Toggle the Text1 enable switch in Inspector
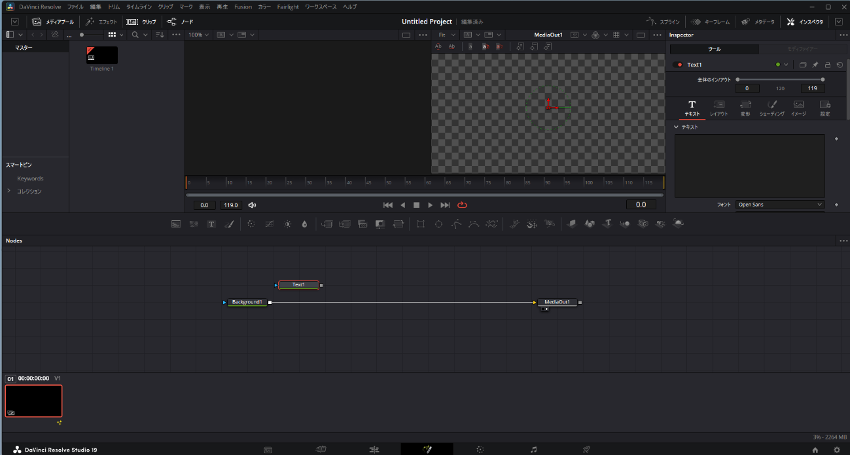This screenshot has width=850, height=456. click(679, 65)
